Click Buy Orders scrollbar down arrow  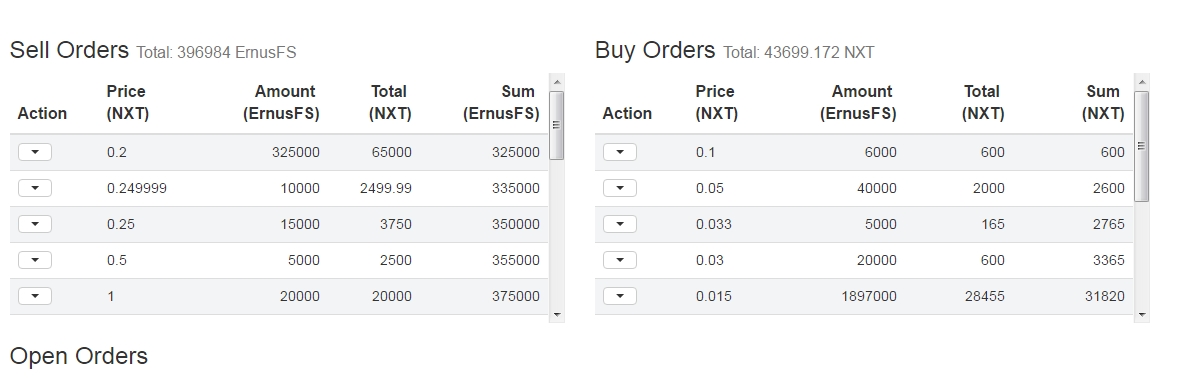click(1142, 314)
